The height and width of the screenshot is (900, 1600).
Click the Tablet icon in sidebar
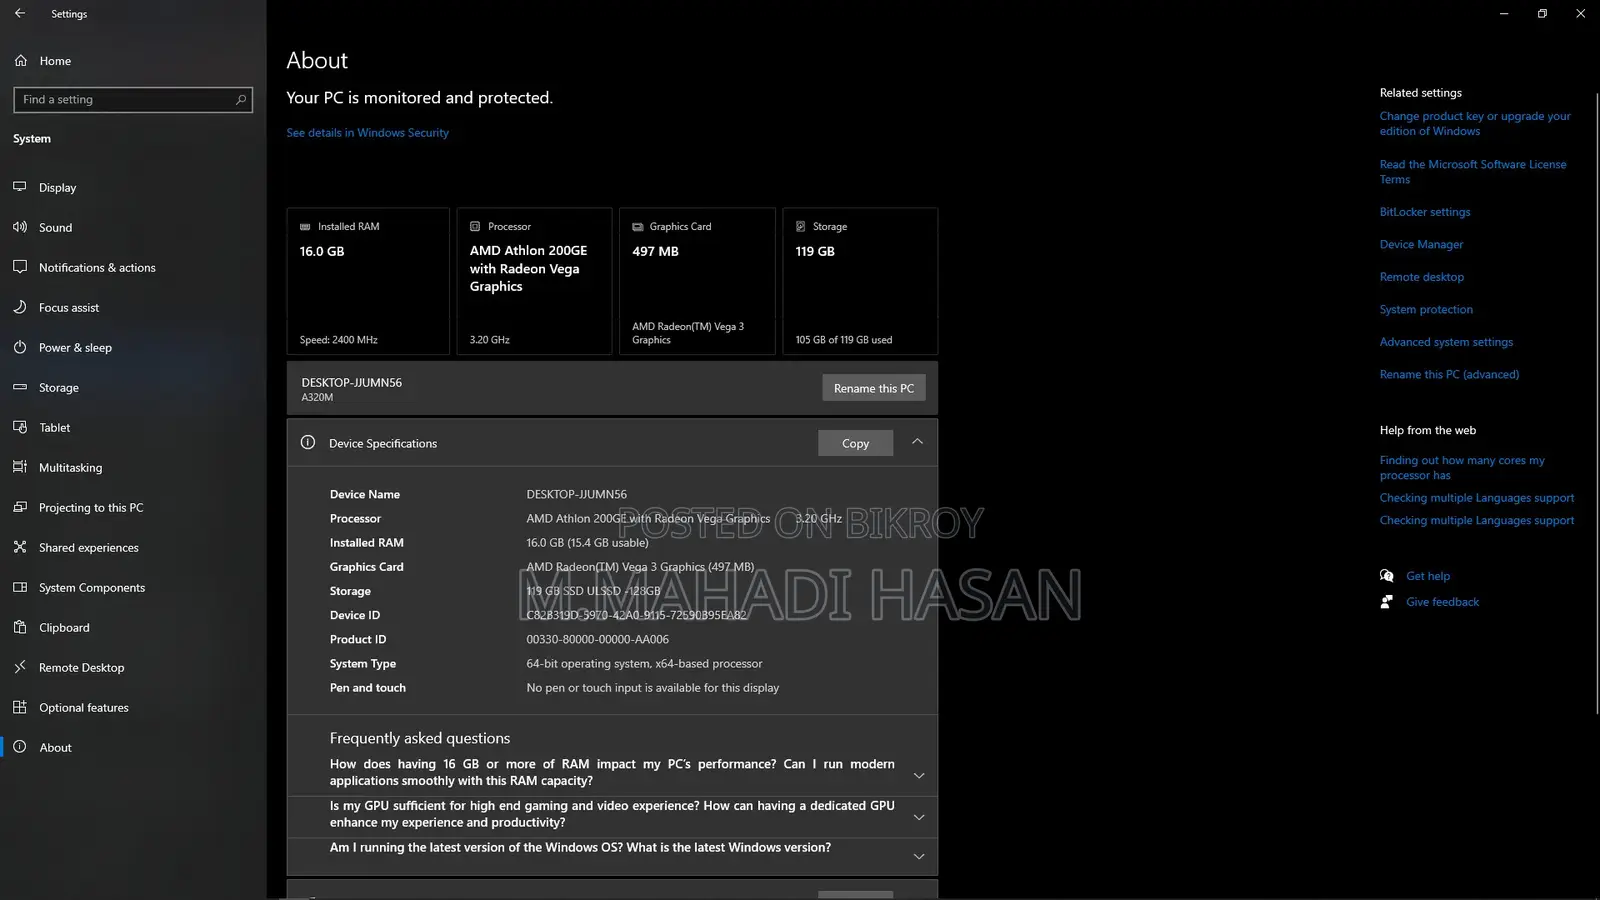pyautogui.click(x=20, y=427)
